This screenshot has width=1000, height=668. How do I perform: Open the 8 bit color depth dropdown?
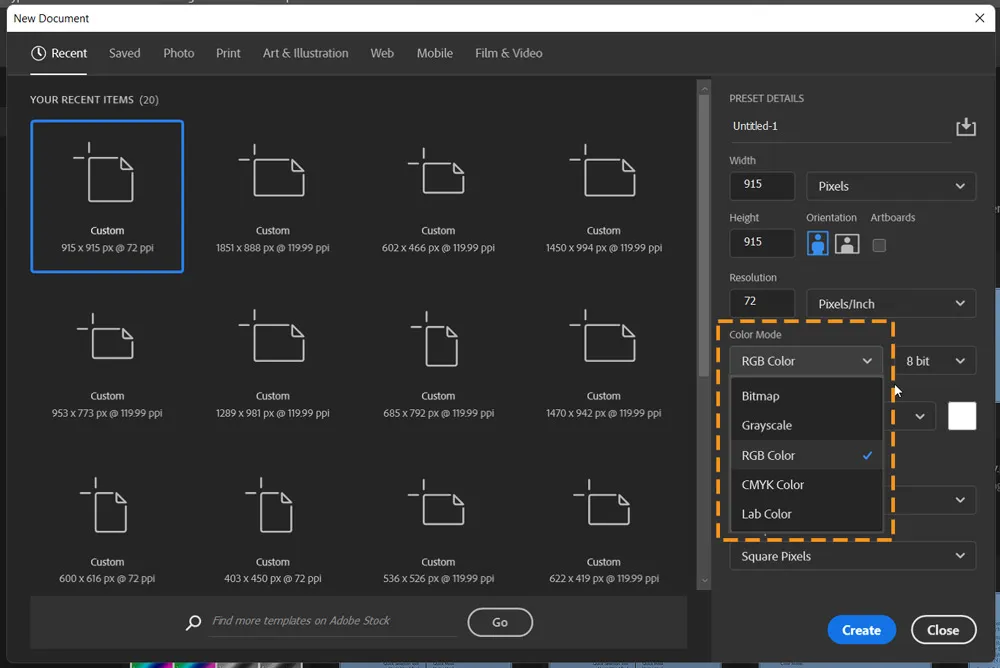coord(935,360)
